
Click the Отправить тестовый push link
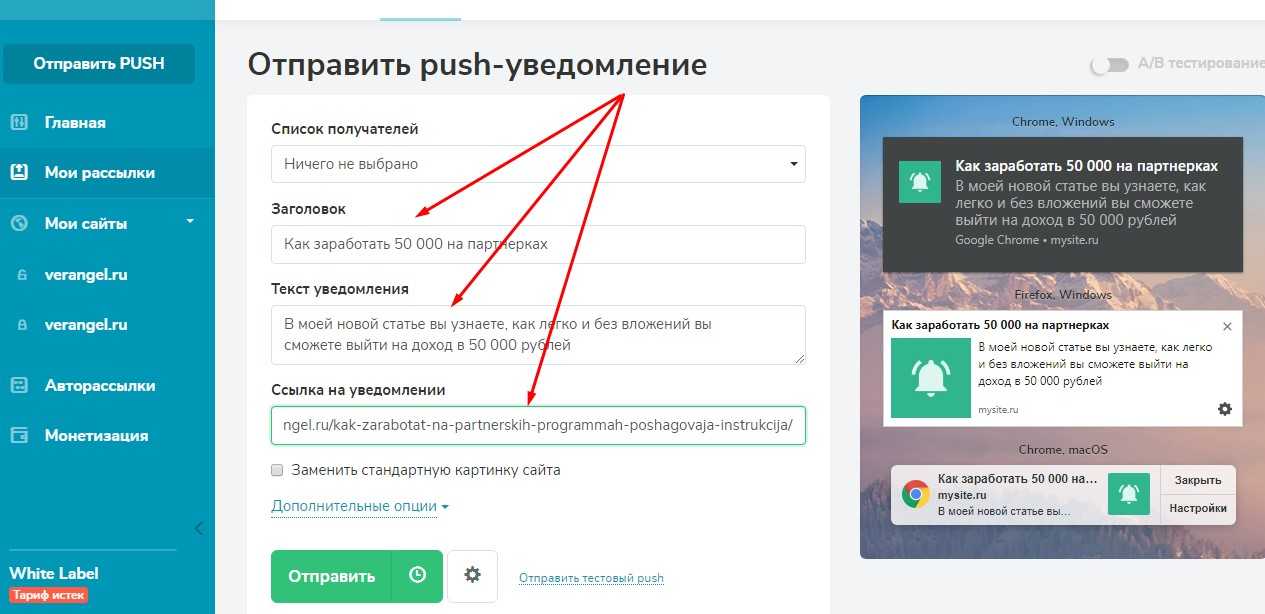tap(591, 578)
